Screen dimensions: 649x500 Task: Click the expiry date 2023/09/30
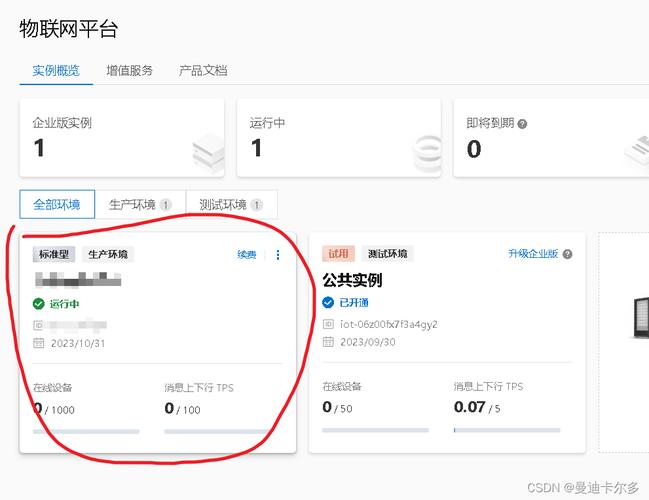(368, 342)
